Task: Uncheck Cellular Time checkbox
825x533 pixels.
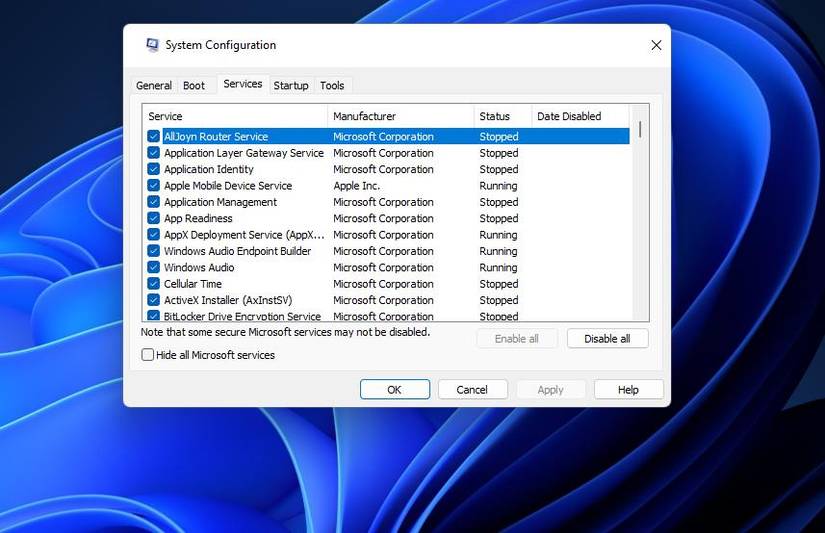Action: (154, 284)
